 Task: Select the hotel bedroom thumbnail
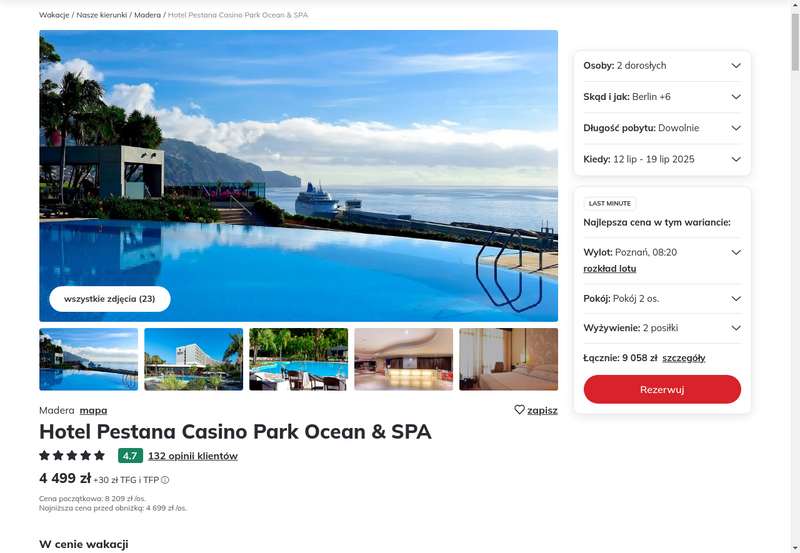click(509, 359)
